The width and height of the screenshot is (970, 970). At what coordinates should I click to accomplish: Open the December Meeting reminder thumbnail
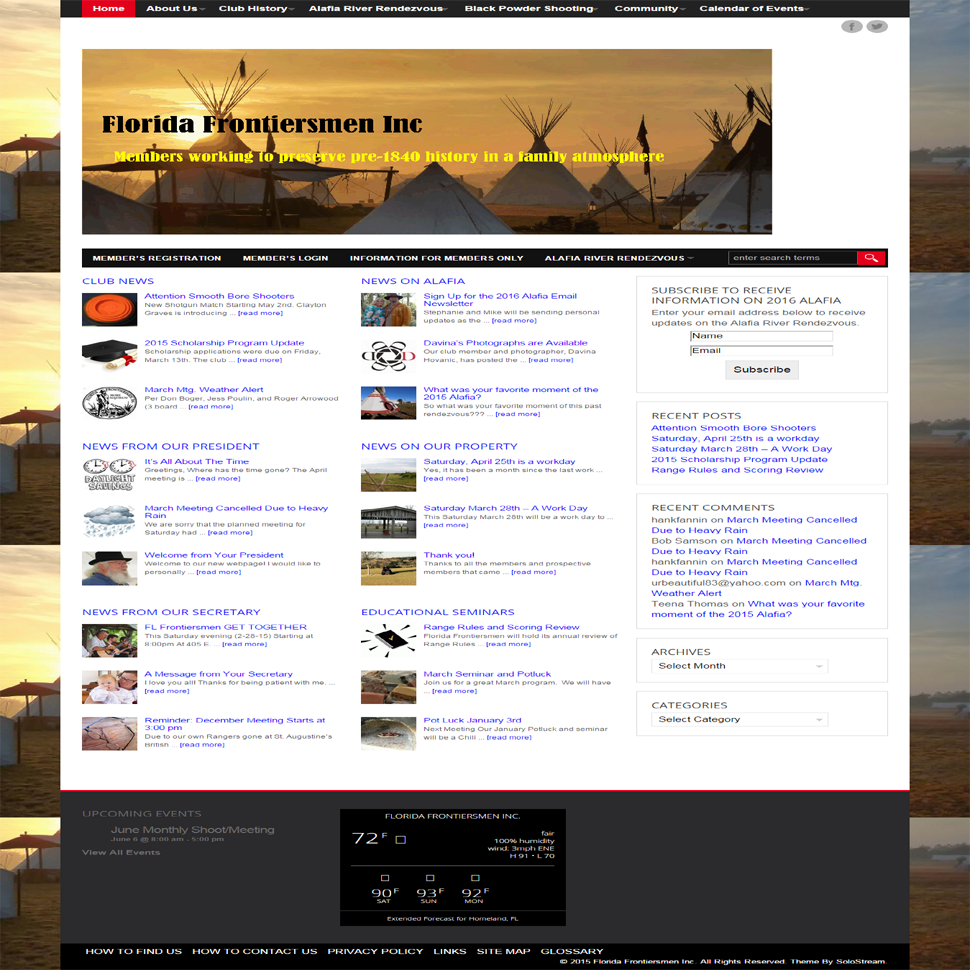[x=109, y=734]
